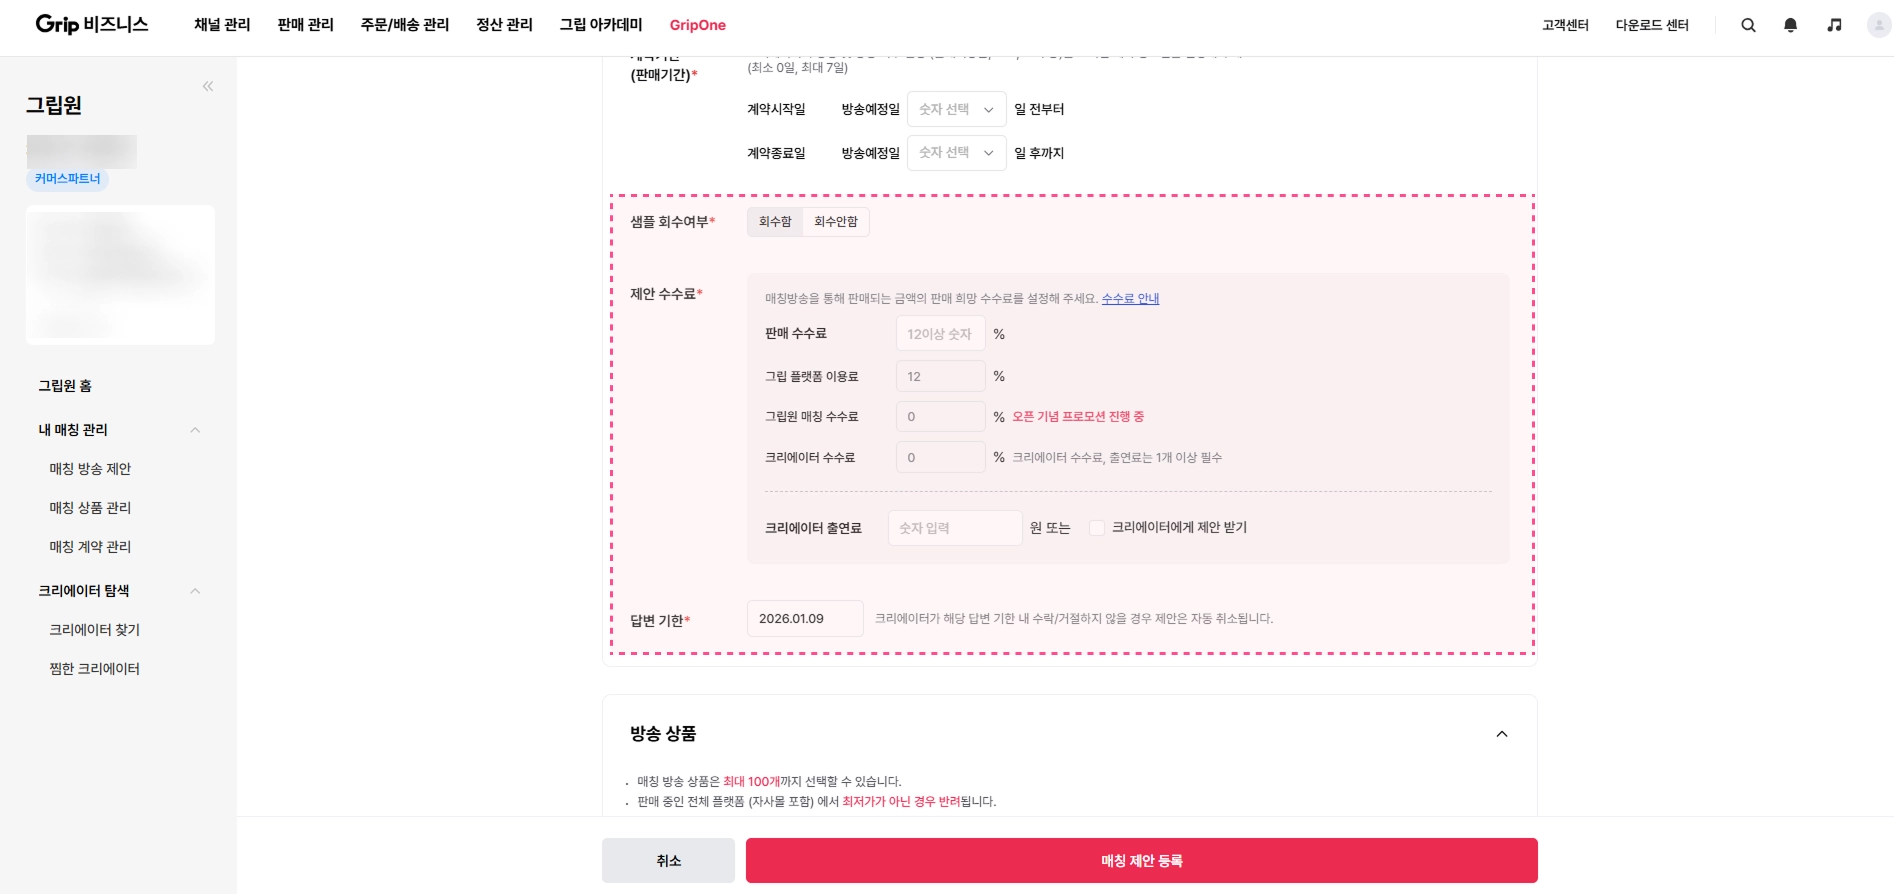Open the GripOne menu item
The image size is (1894, 894).
click(x=697, y=25)
